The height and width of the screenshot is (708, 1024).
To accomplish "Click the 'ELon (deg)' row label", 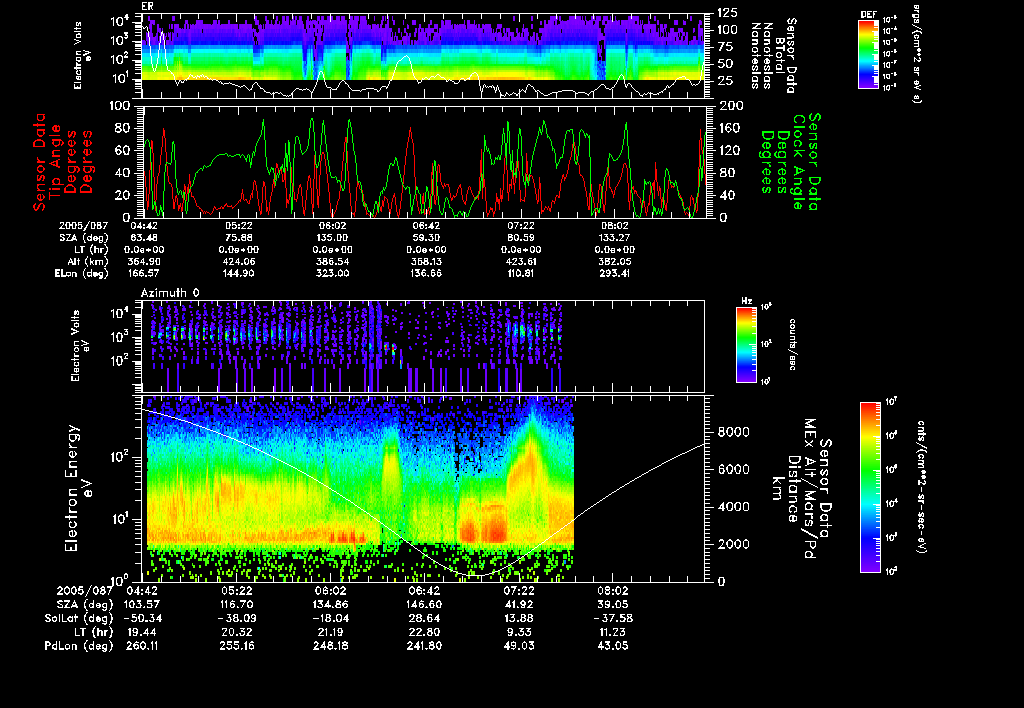I will 82,274.
